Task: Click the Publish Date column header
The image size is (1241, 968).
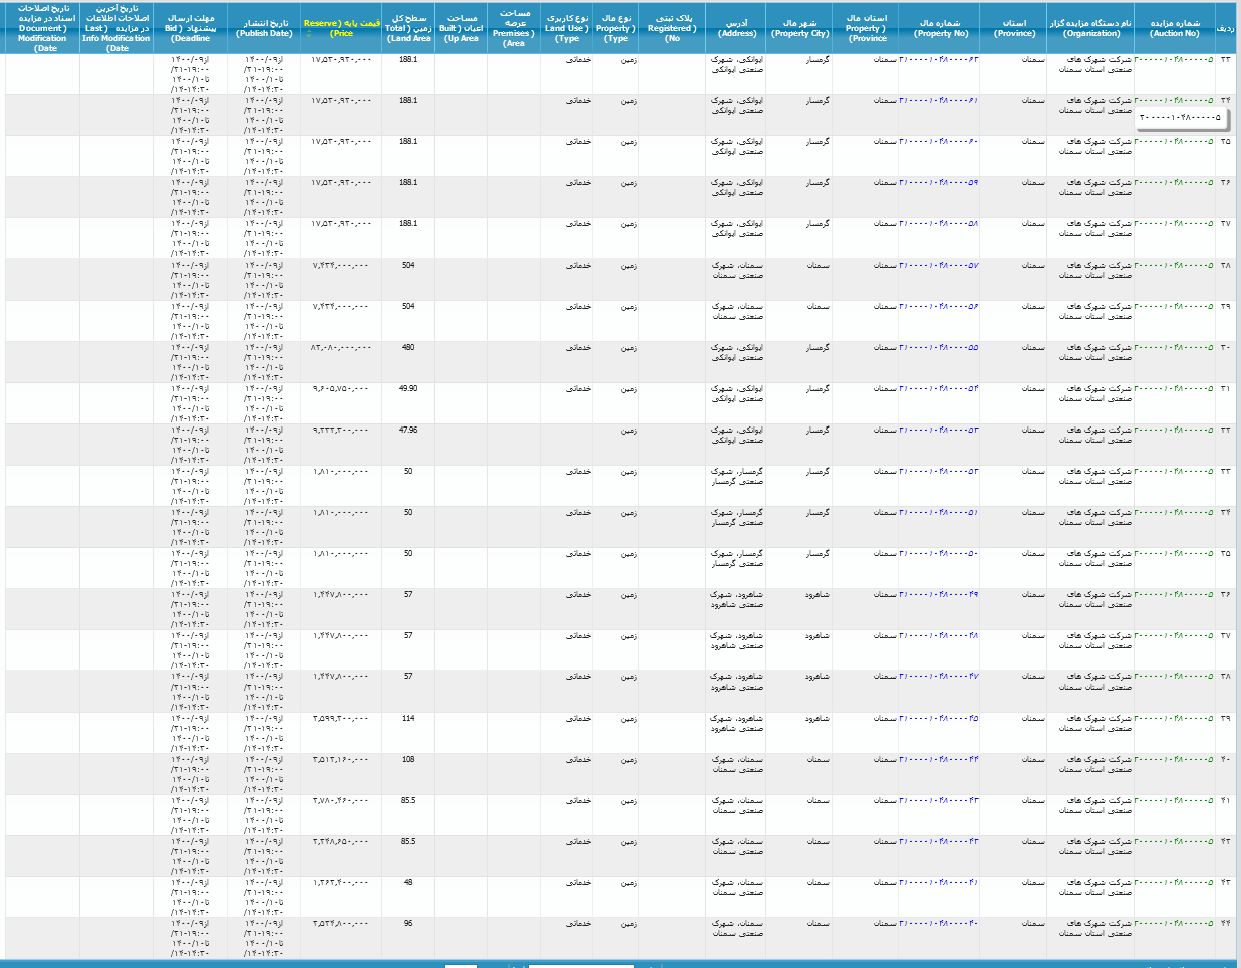Action: tap(264, 28)
